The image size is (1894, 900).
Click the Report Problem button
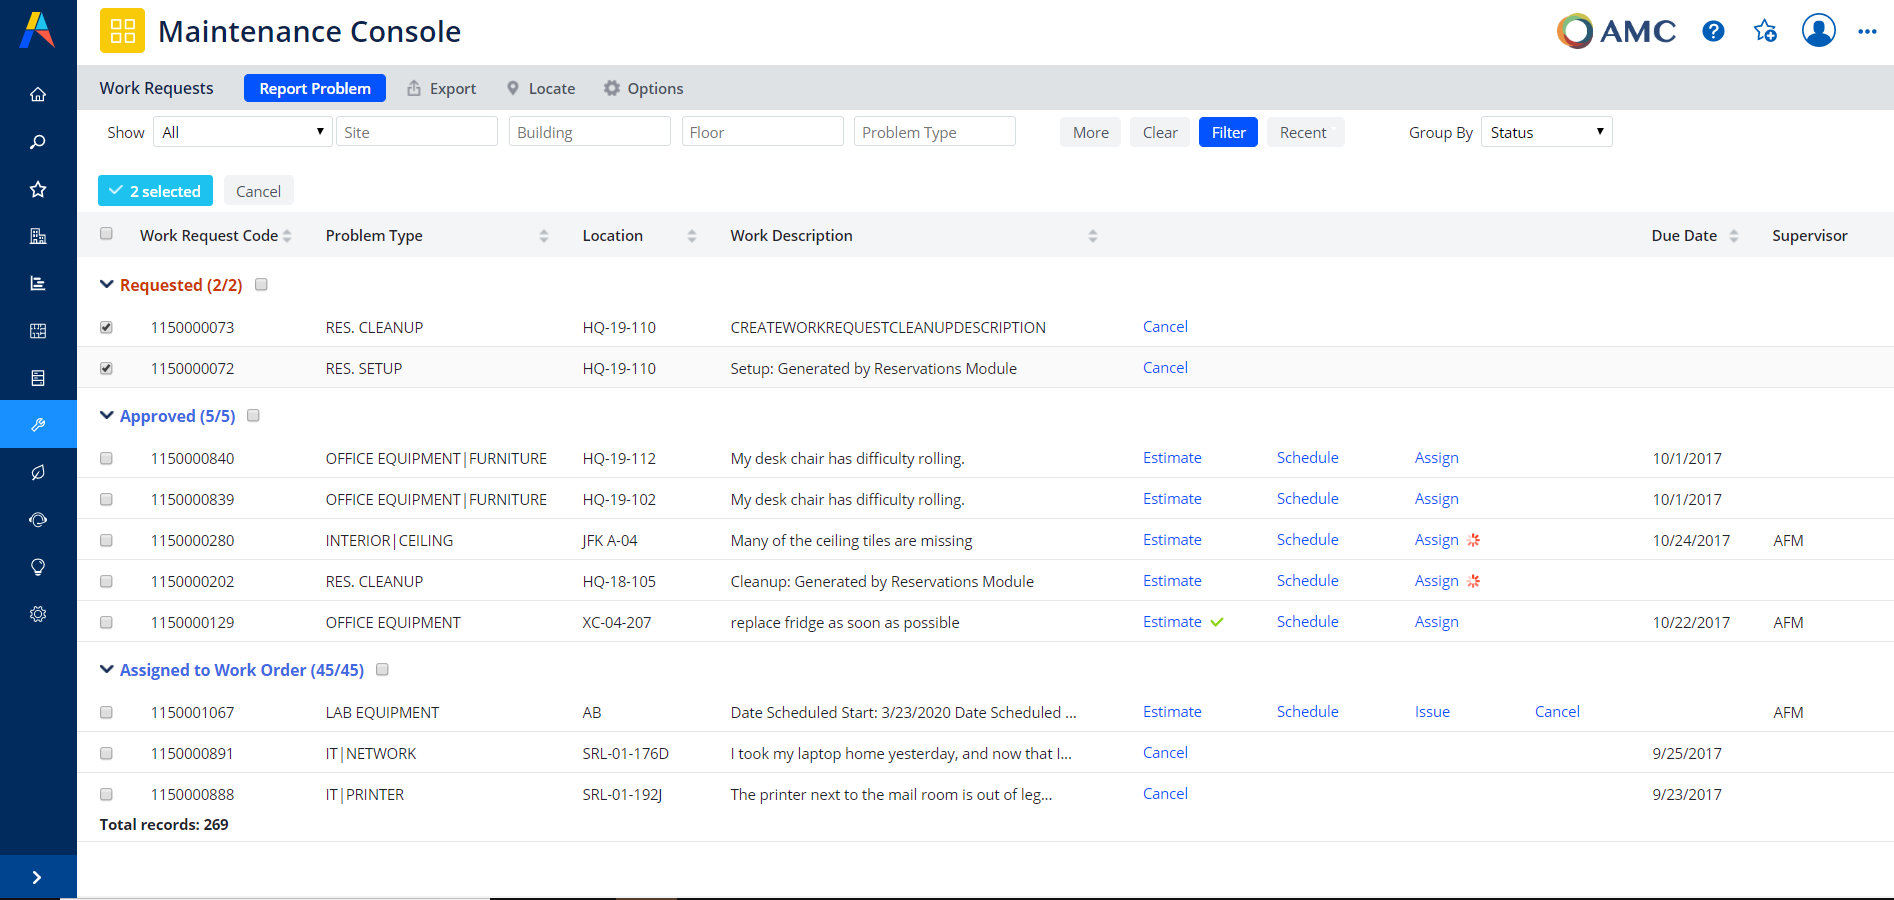click(x=315, y=89)
